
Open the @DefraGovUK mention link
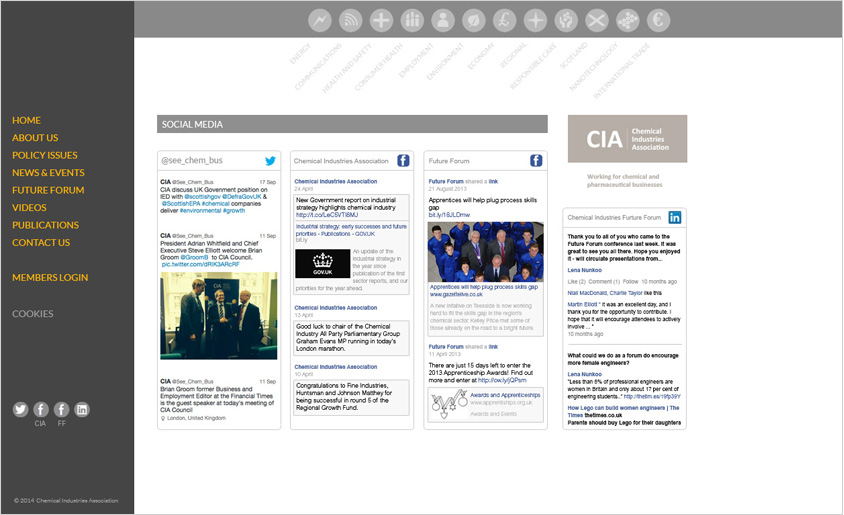pos(242,197)
